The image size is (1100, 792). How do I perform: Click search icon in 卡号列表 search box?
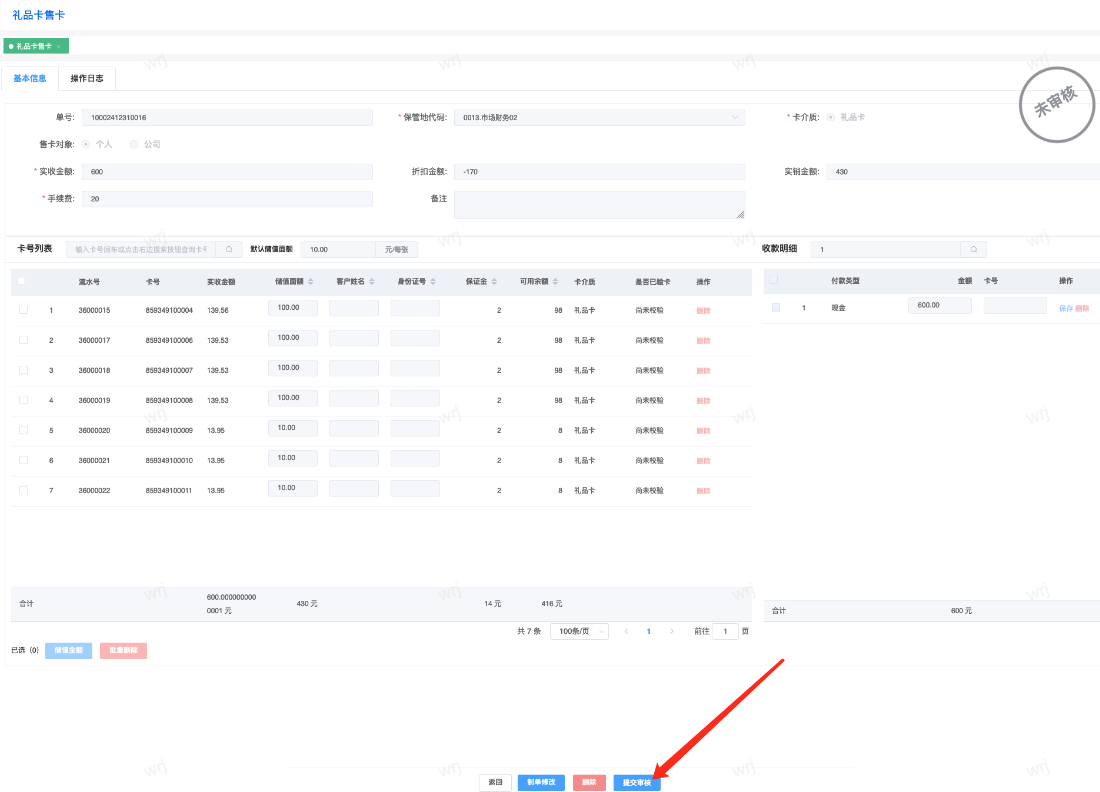(228, 249)
